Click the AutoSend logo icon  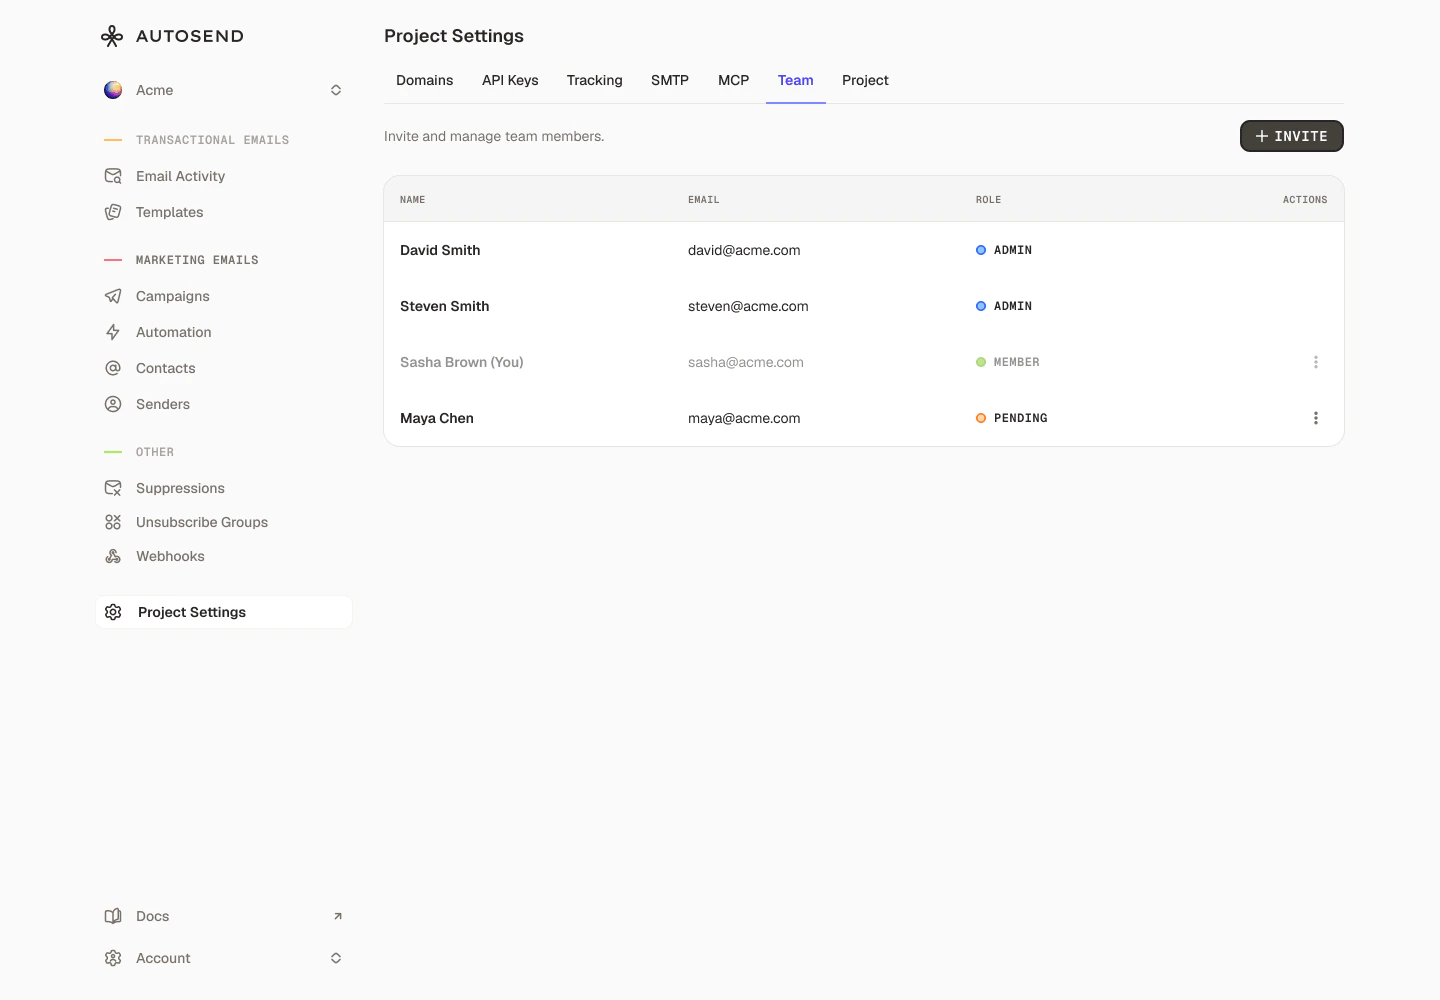point(112,36)
